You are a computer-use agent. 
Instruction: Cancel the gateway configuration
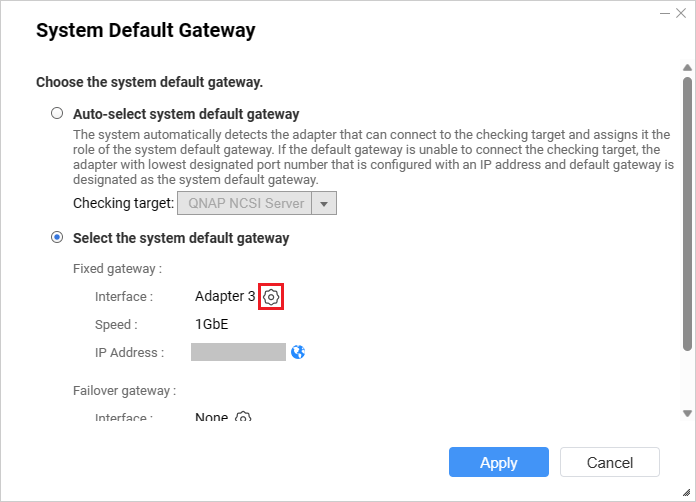pyautogui.click(x=609, y=462)
